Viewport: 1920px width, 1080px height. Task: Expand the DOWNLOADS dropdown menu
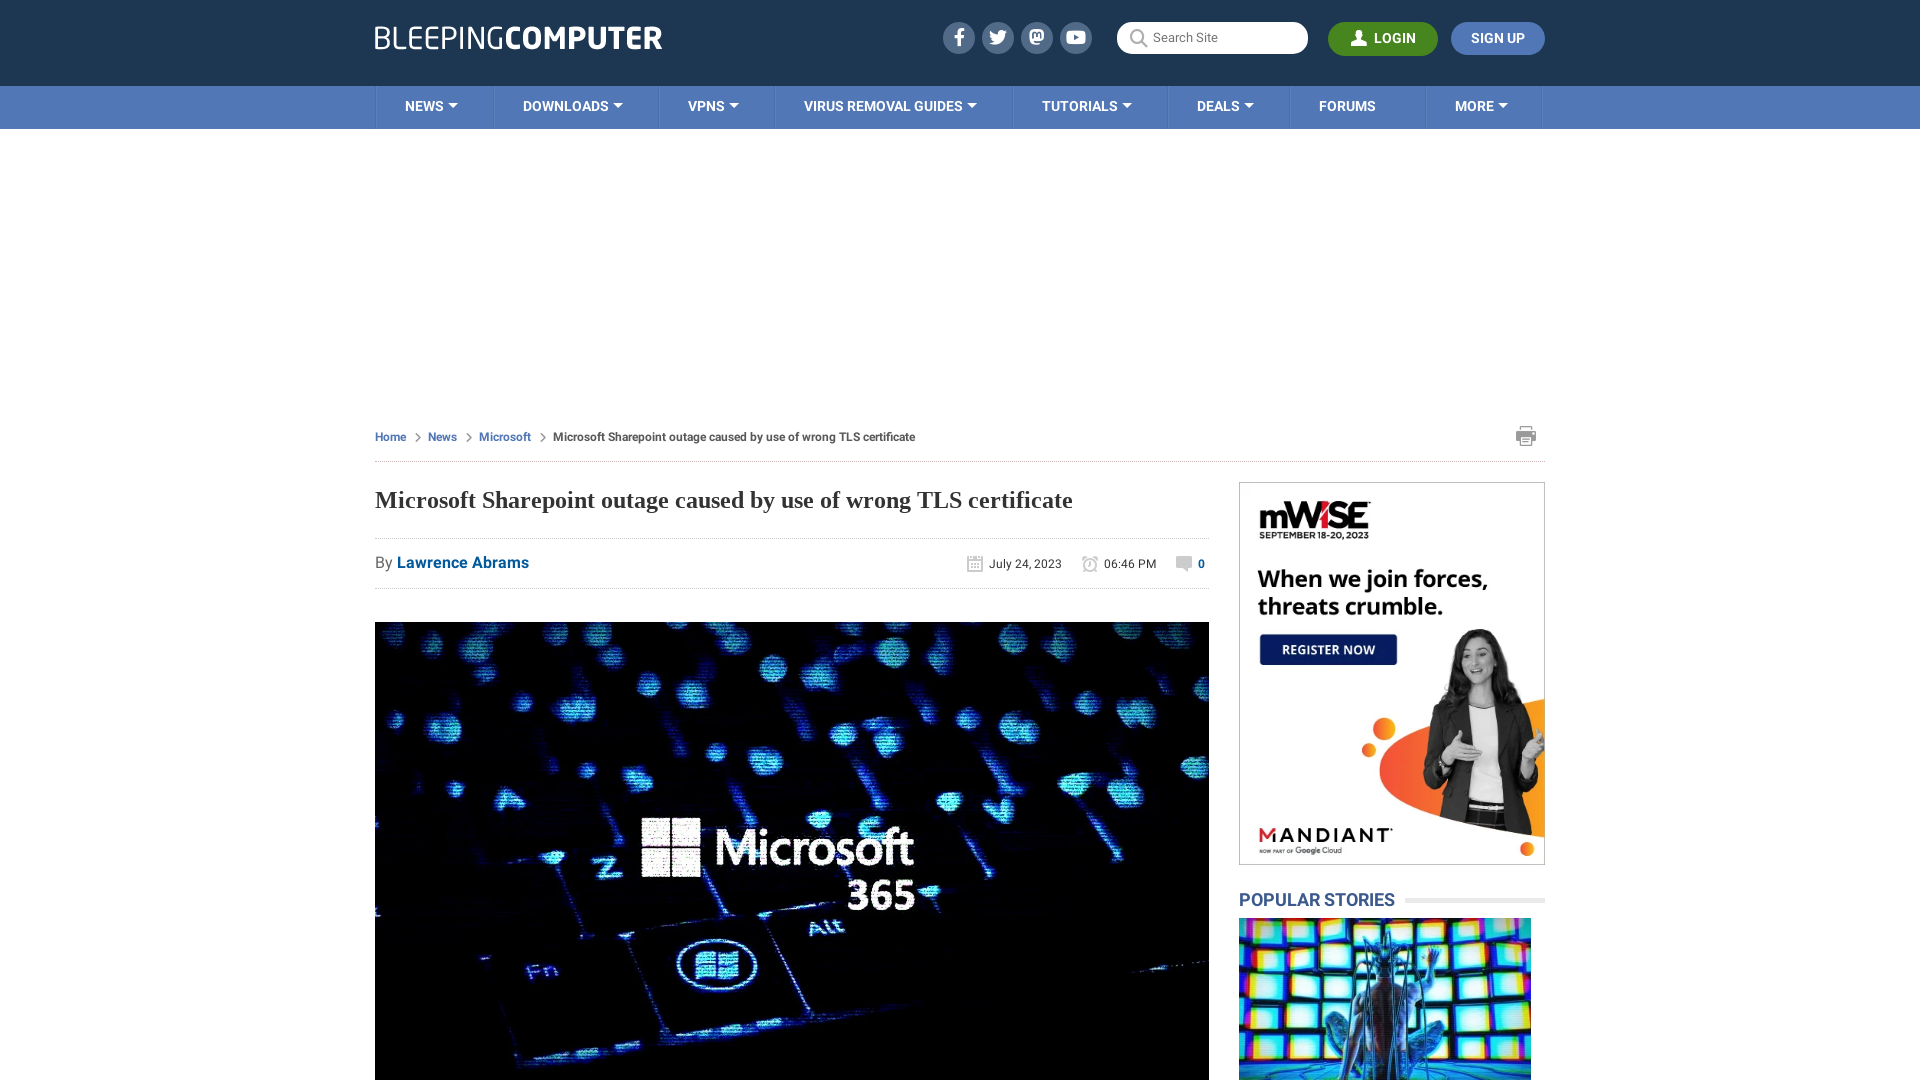pos(572,105)
